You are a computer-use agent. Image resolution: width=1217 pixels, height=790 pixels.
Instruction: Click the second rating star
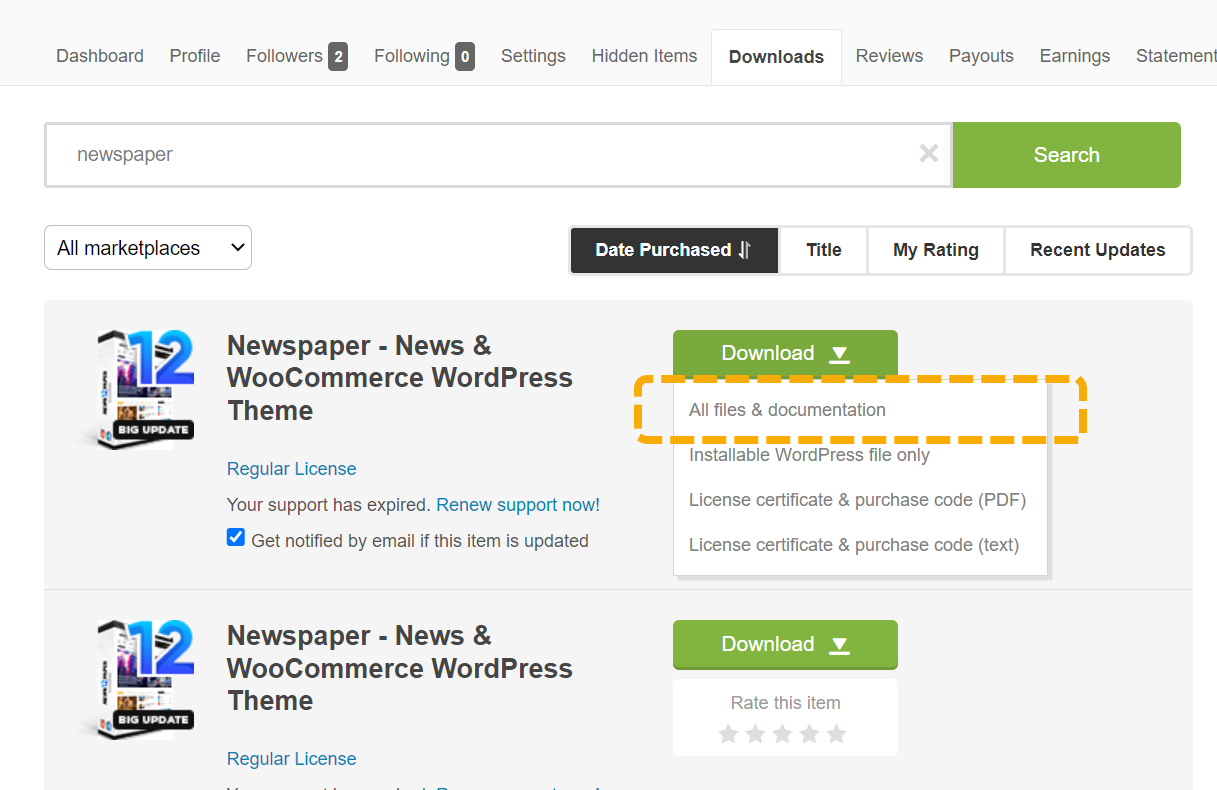pos(756,734)
